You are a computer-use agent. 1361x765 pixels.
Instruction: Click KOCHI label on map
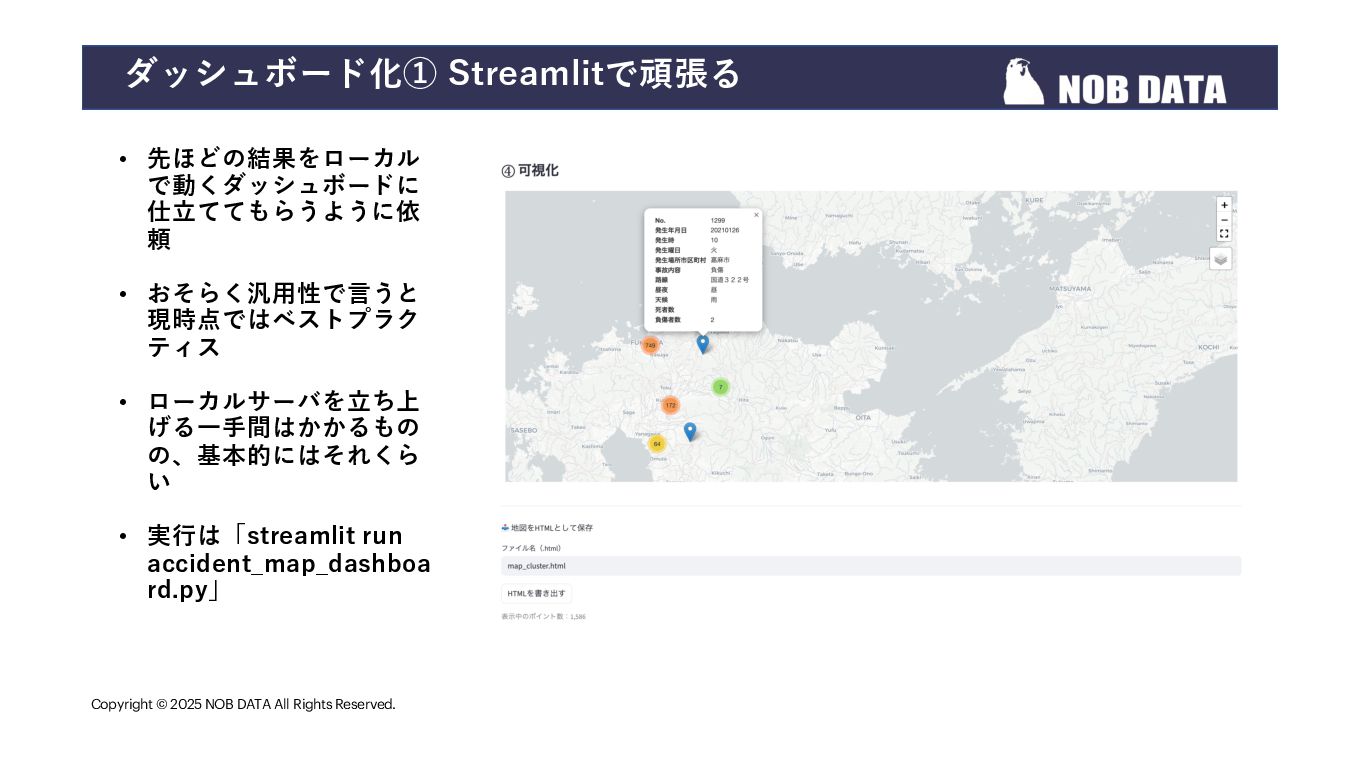pyautogui.click(x=1208, y=347)
